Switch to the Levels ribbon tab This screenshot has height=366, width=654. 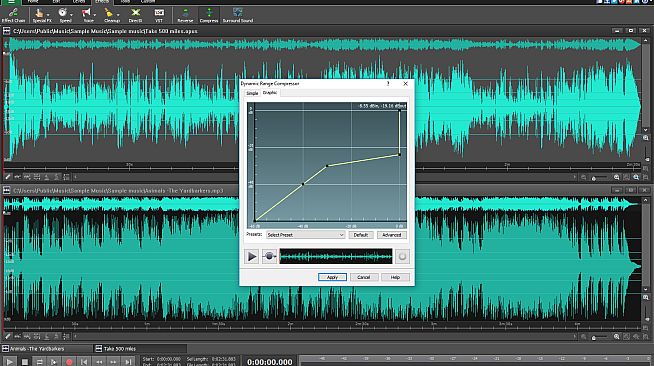79,2
